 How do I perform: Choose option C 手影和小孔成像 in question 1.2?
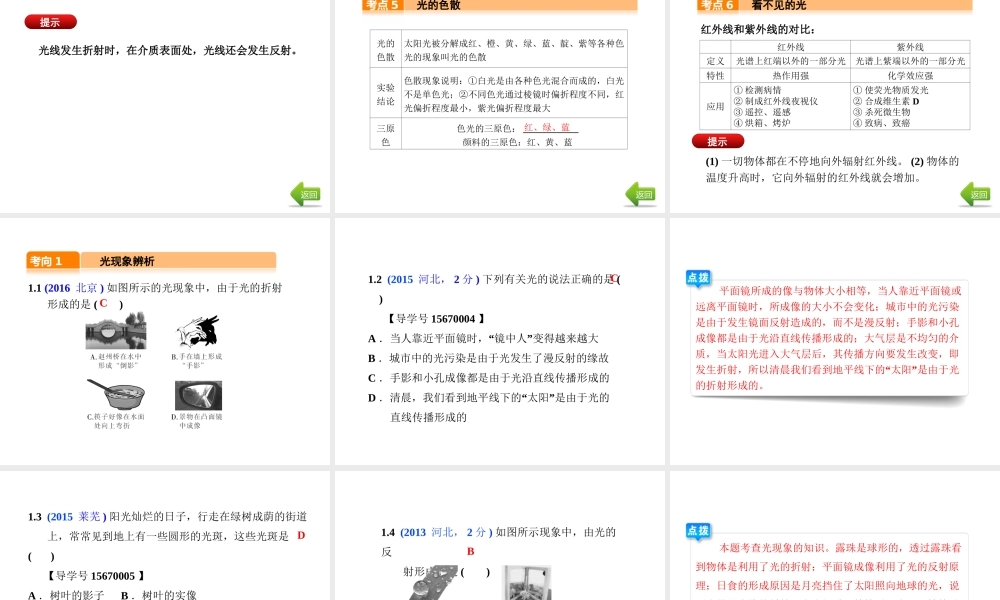click(x=489, y=378)
